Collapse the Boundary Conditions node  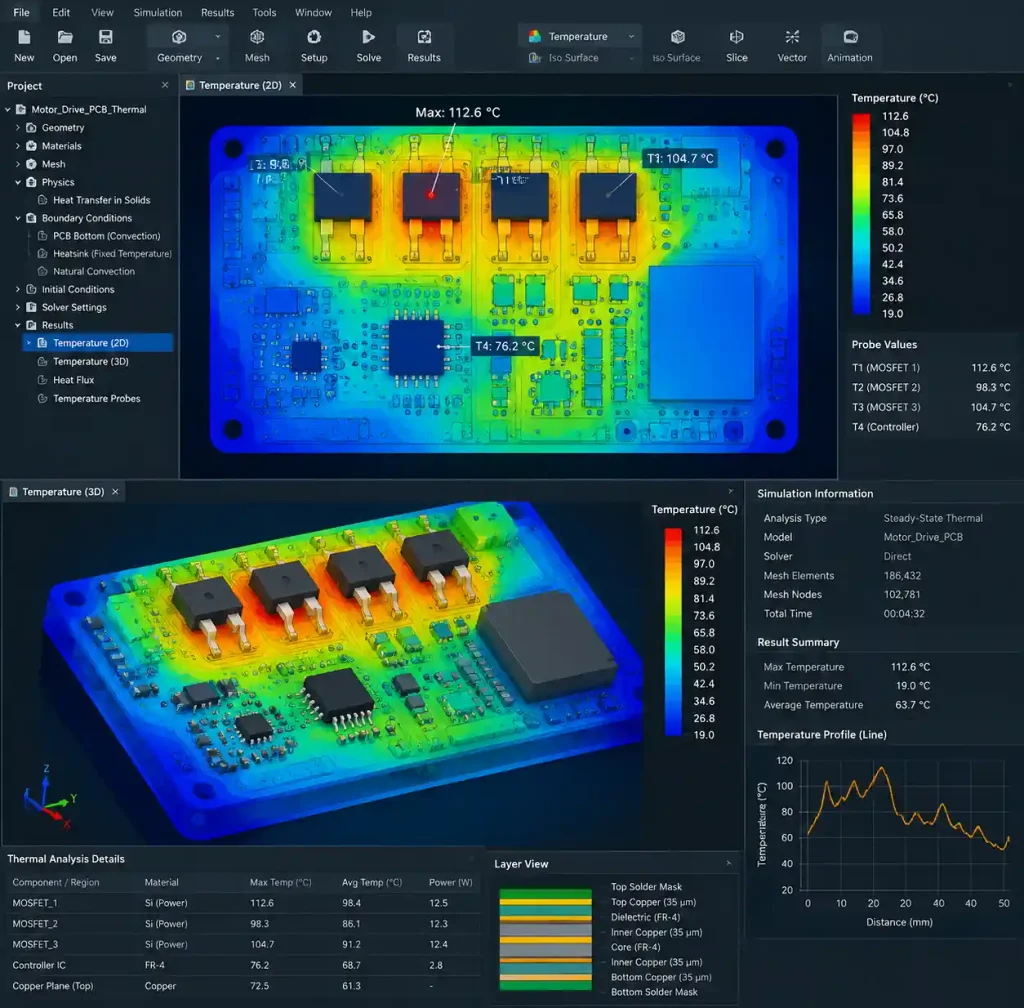click(18, 219)
